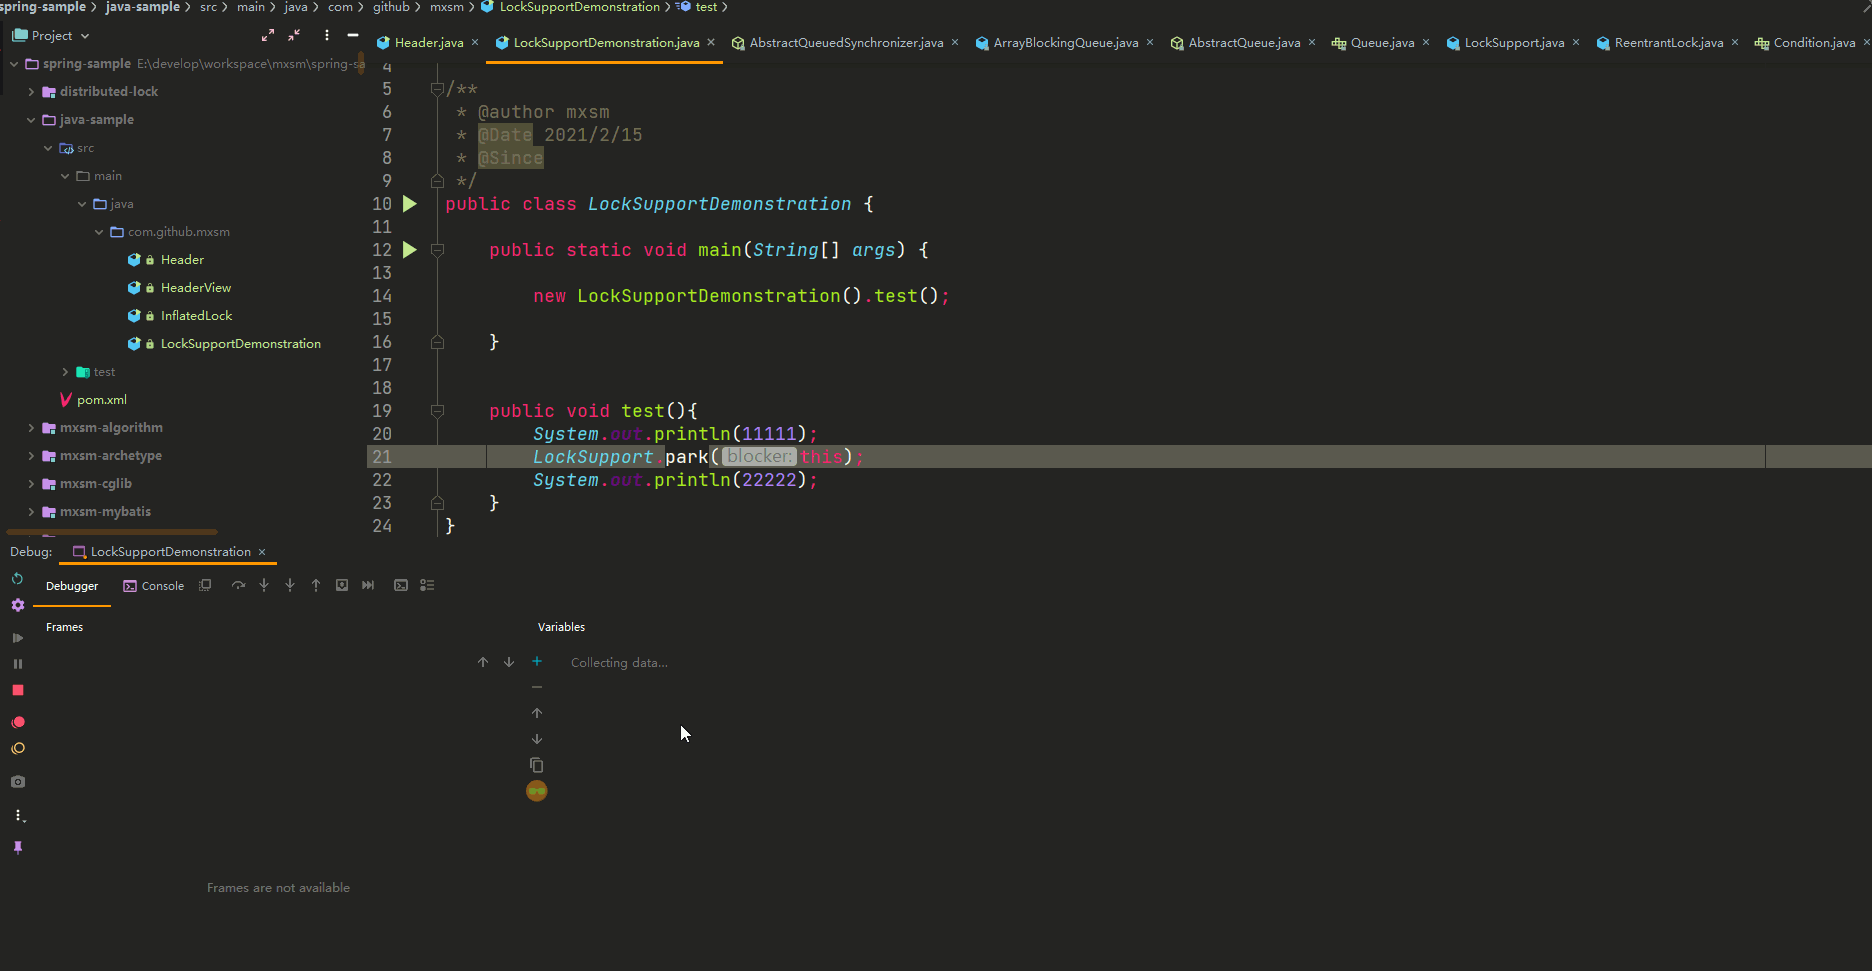Force step into icon
This screenshot has width=1872, height=971.
point(290,586)
